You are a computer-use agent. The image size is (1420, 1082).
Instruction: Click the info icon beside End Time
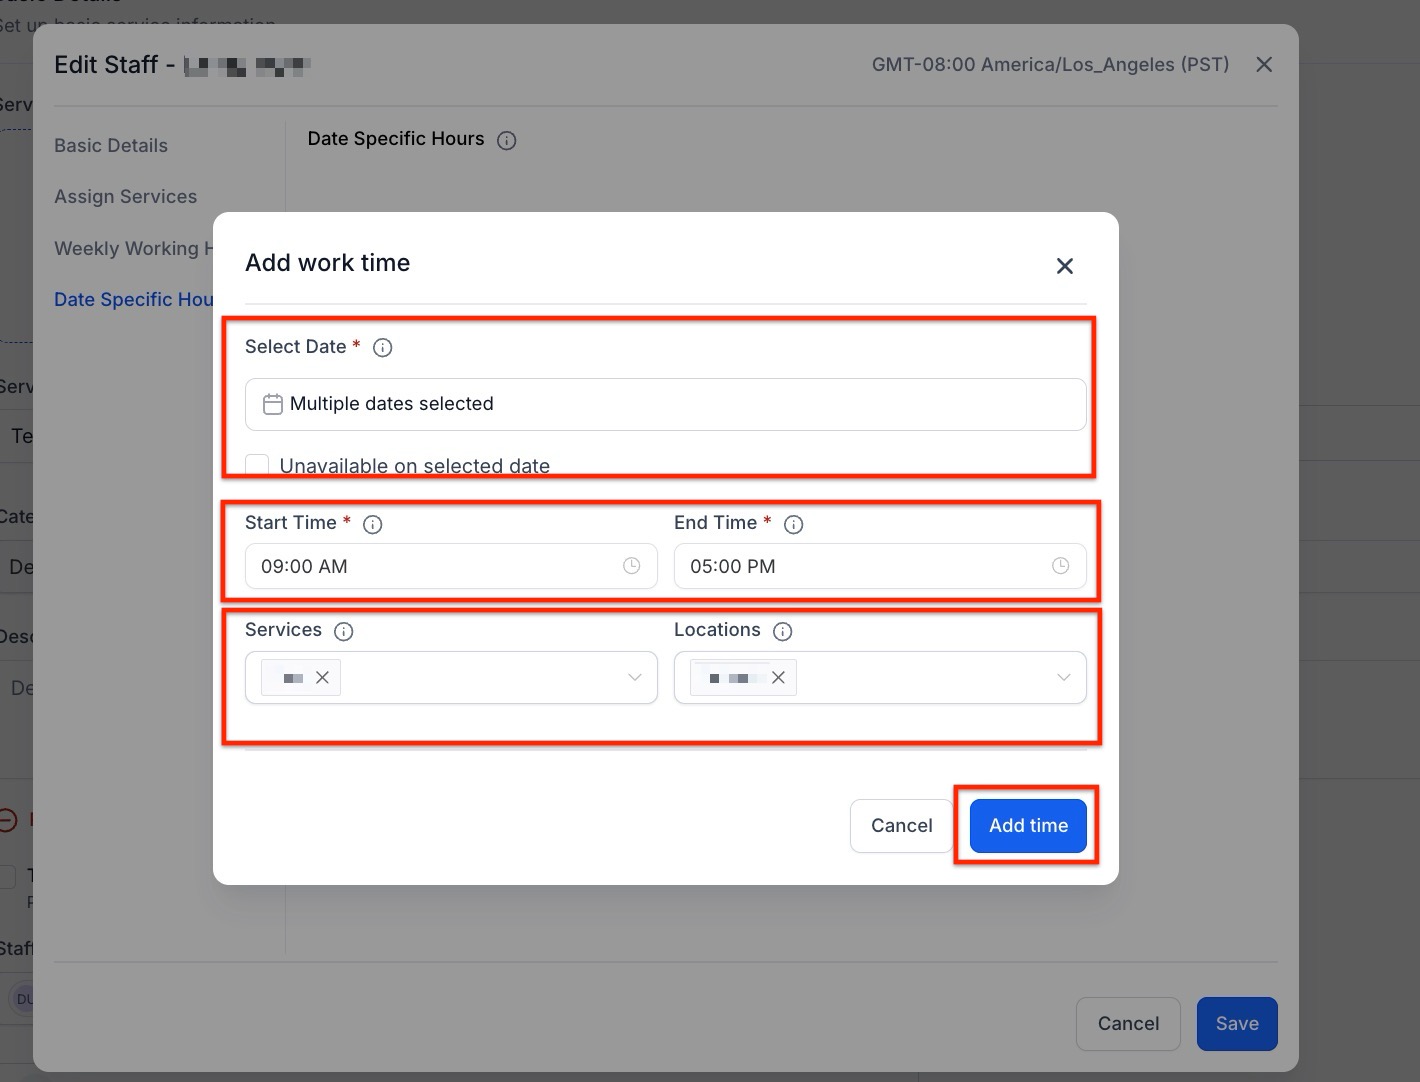(x=793, y=524)
